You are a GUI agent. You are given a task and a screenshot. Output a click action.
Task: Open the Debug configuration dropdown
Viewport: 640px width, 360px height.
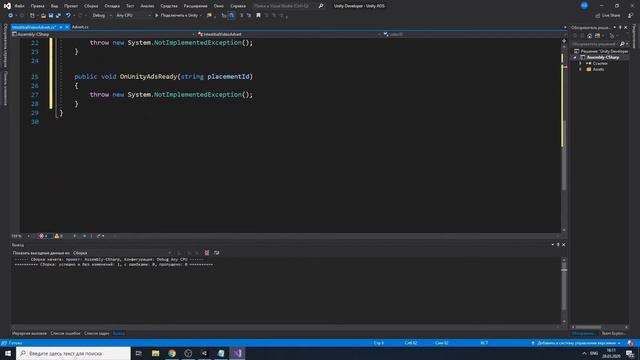point(102,16)
